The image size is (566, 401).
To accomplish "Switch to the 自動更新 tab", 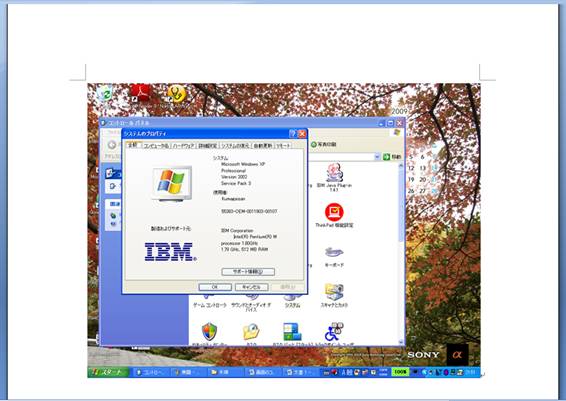I will tap(263, 146).
